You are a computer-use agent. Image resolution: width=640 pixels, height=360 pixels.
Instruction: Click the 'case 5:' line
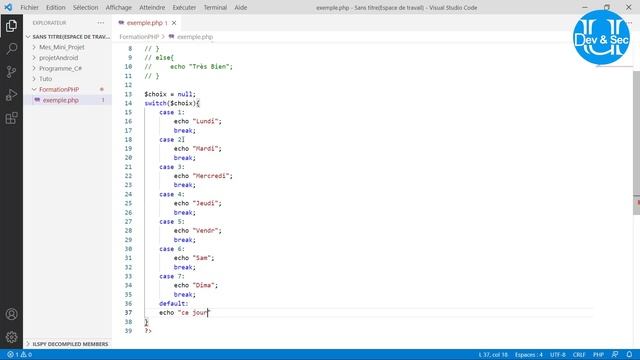(x=172, y=222)
